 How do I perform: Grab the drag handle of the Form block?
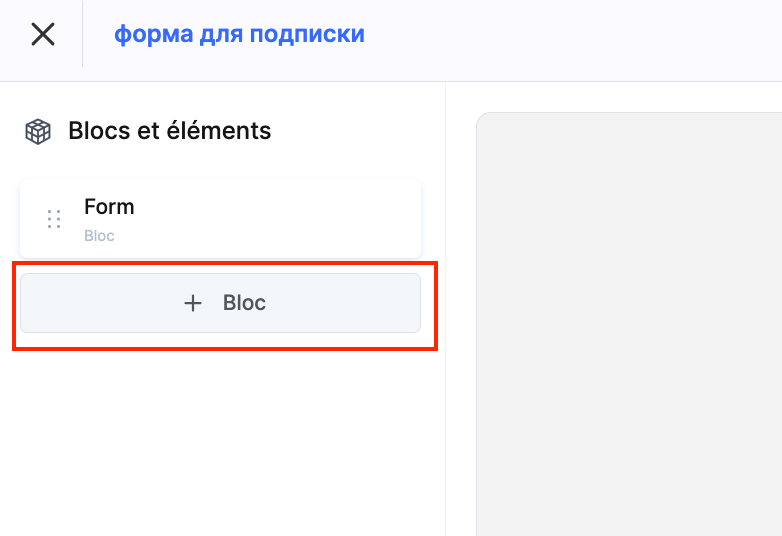[x=54, y=219]
